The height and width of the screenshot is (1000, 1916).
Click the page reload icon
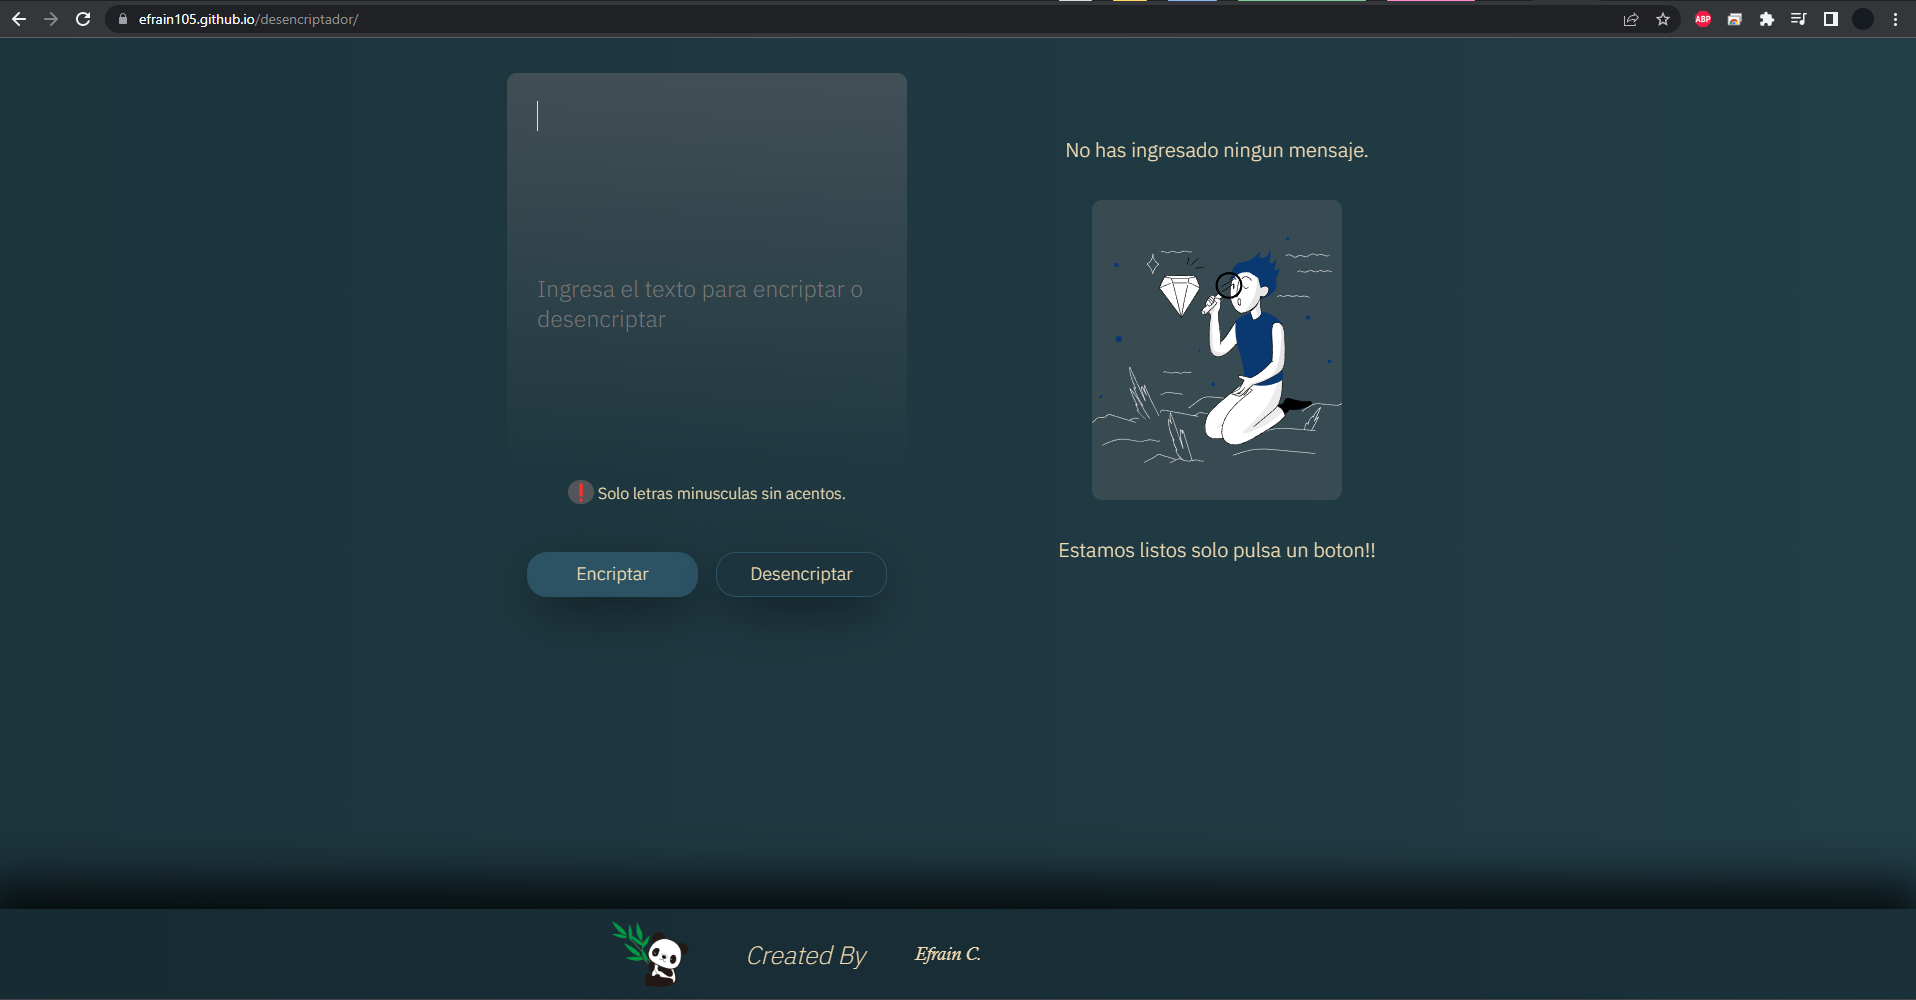(84, 18)
